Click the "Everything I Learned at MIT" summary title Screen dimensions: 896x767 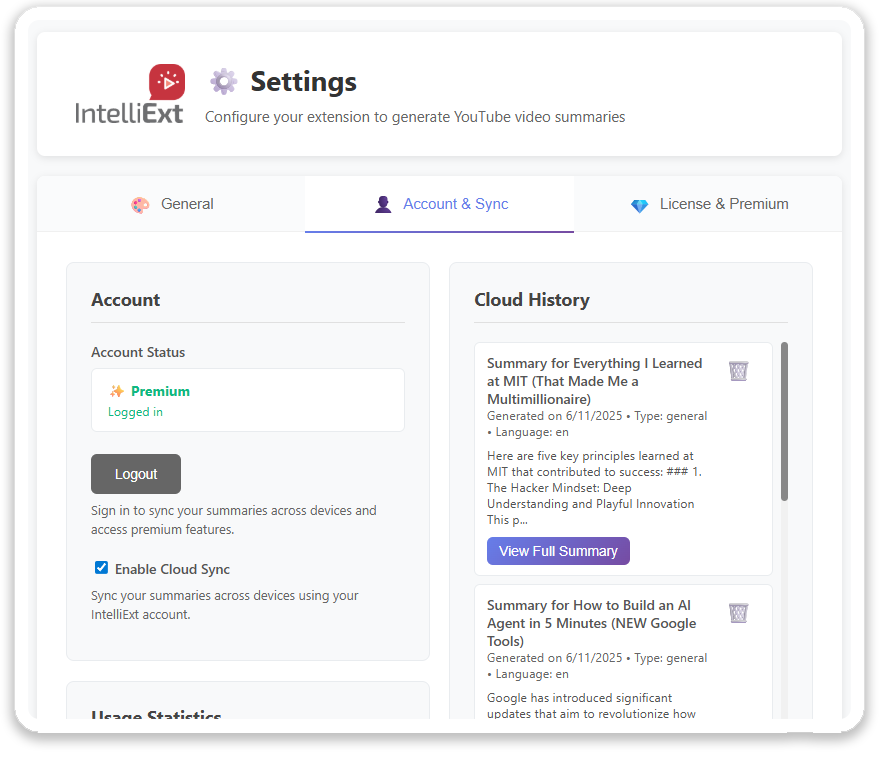click(594, 381)
